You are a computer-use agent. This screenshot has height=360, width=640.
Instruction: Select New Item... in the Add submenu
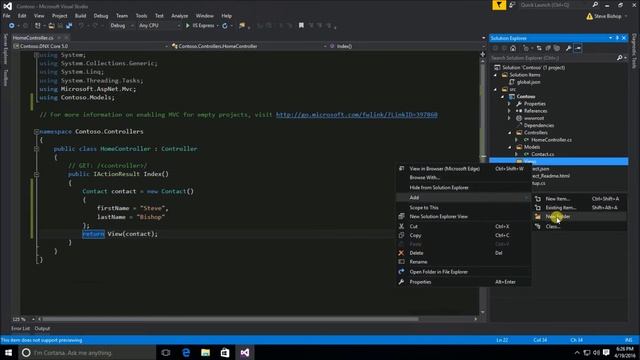pyautogui.click(x=579, y=199)
